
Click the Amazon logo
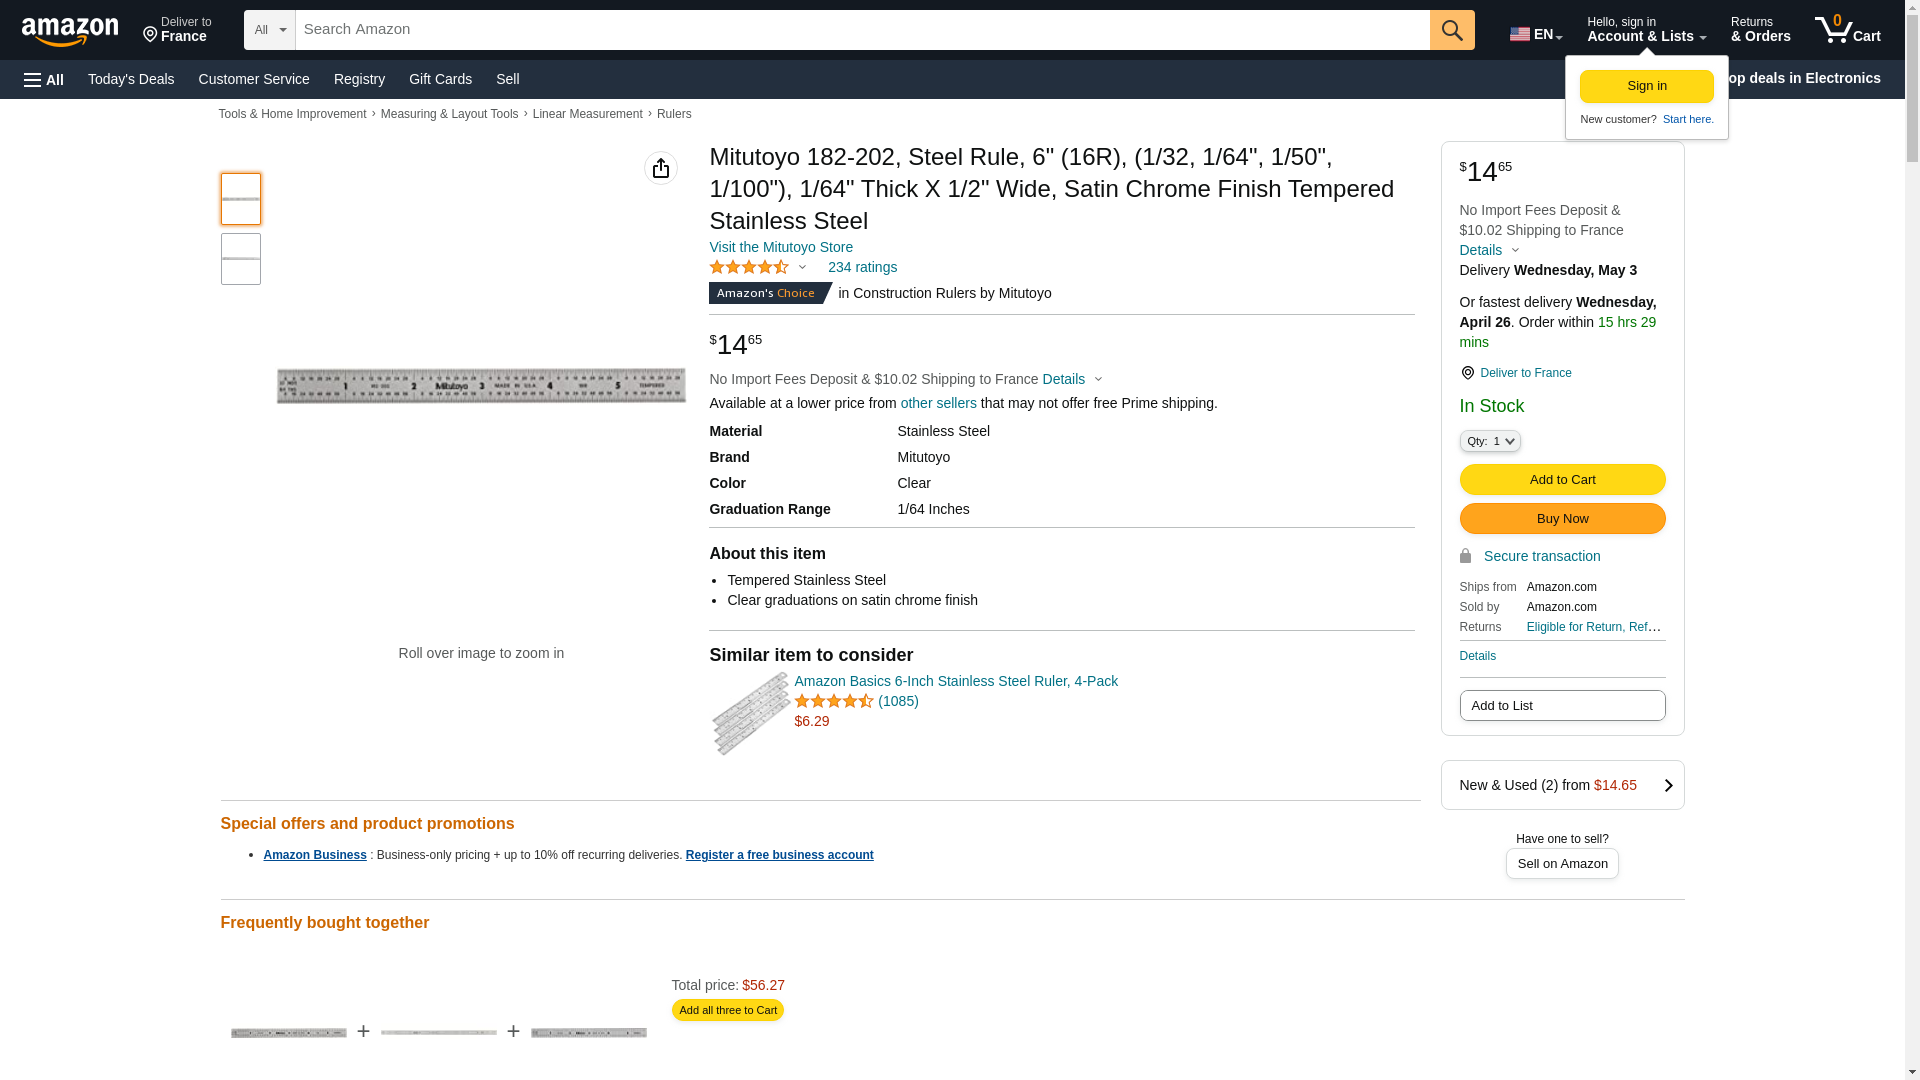coord(70,31)
